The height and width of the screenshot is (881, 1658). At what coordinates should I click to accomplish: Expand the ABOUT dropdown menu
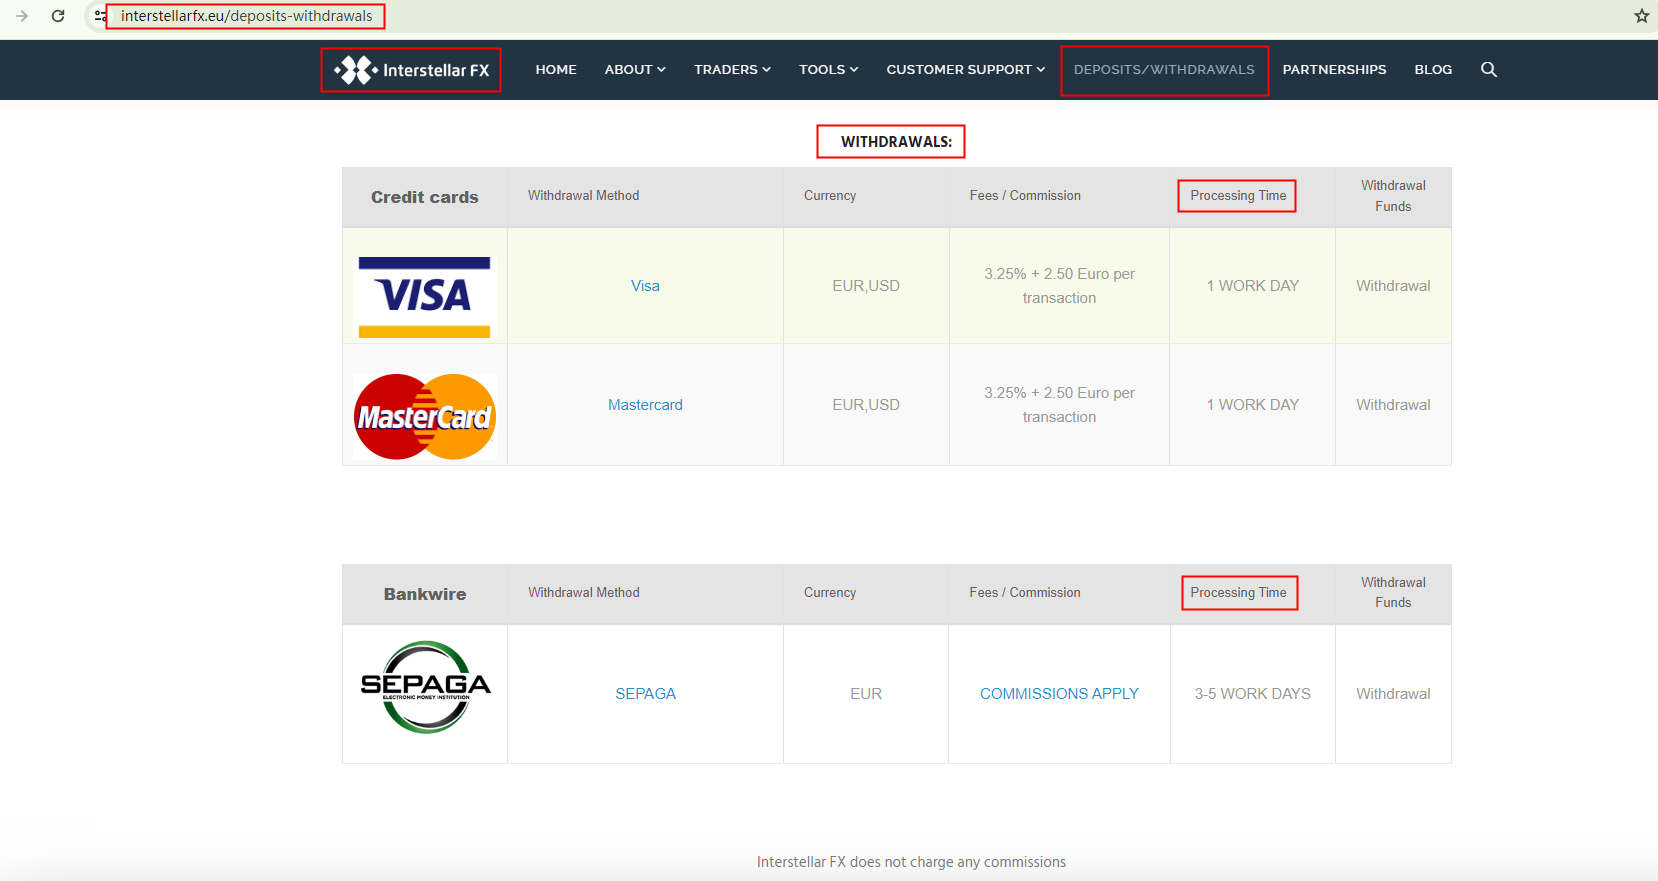[635, 69]
